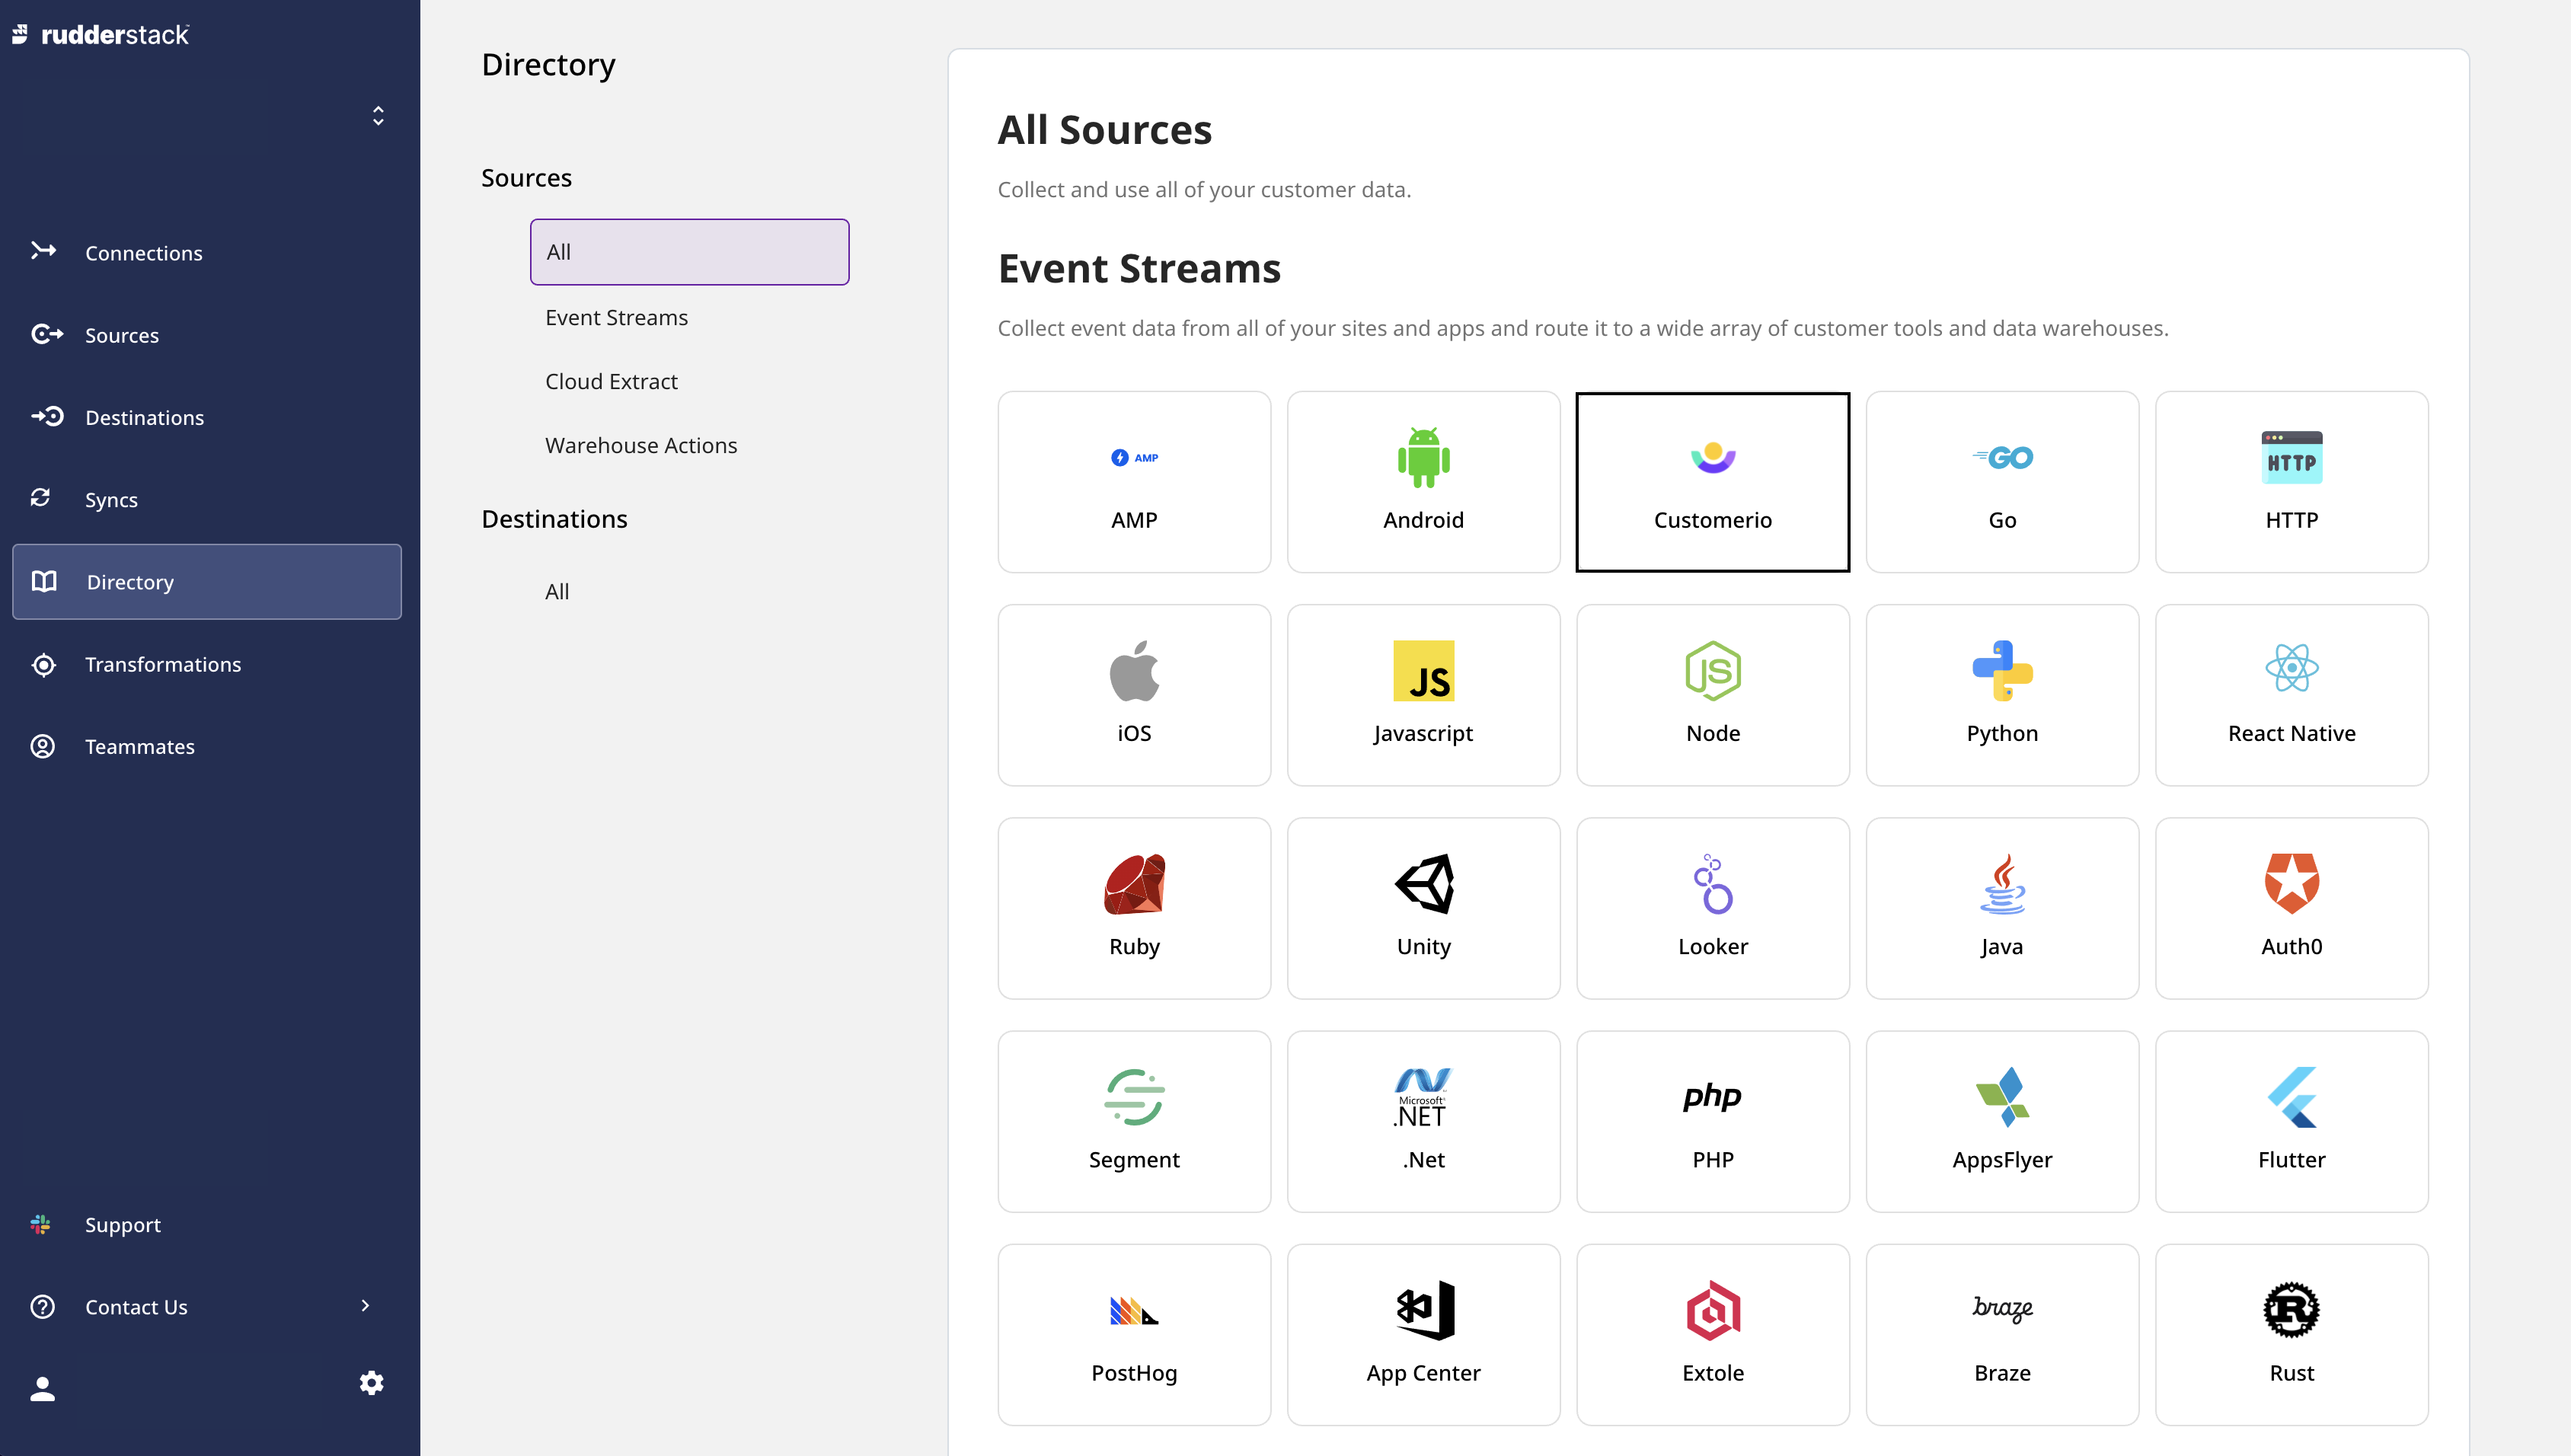Image resolution: width=2571 pixels, height=1456 pixels.
Task: Select the Cloud Extract filter
Action: coord(611,379)
